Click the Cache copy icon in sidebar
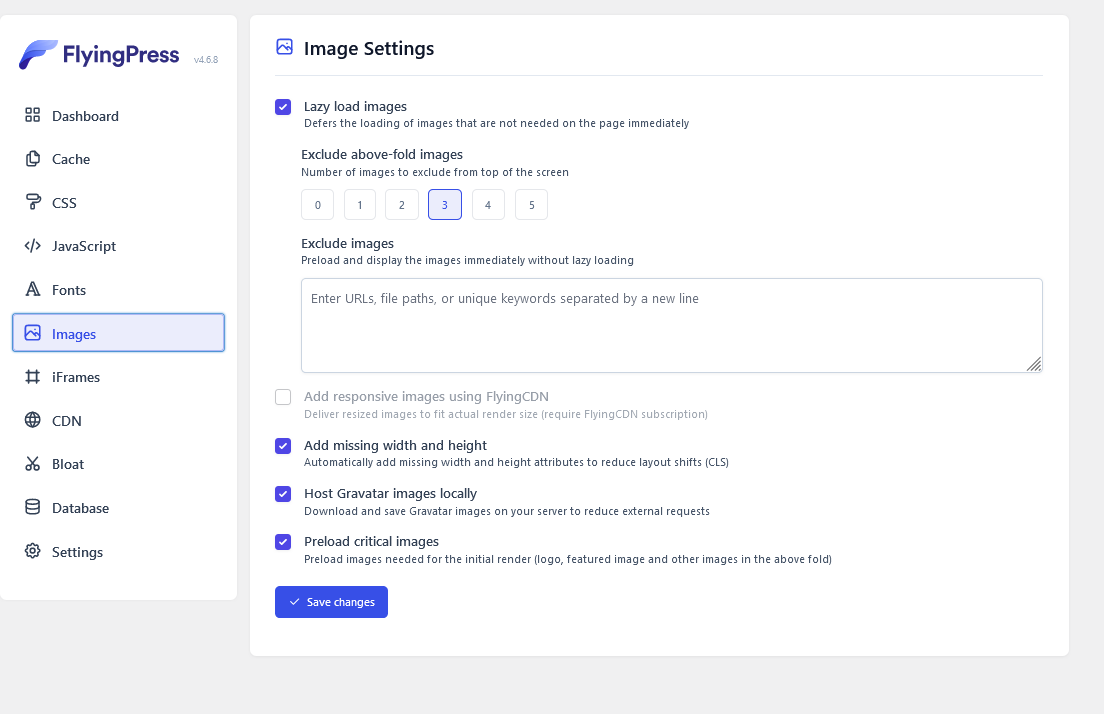 pyautogui.click(x=32, y=158)
